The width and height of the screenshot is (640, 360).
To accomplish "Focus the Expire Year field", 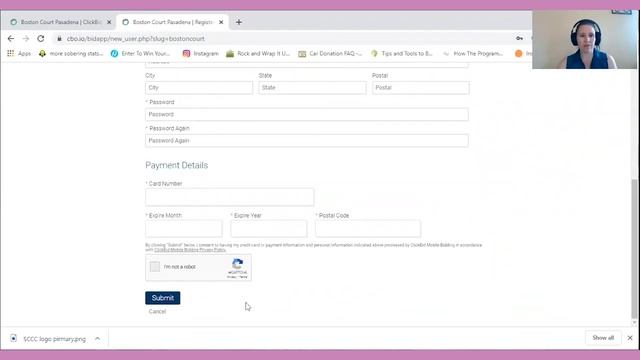I will coord(269,229).
